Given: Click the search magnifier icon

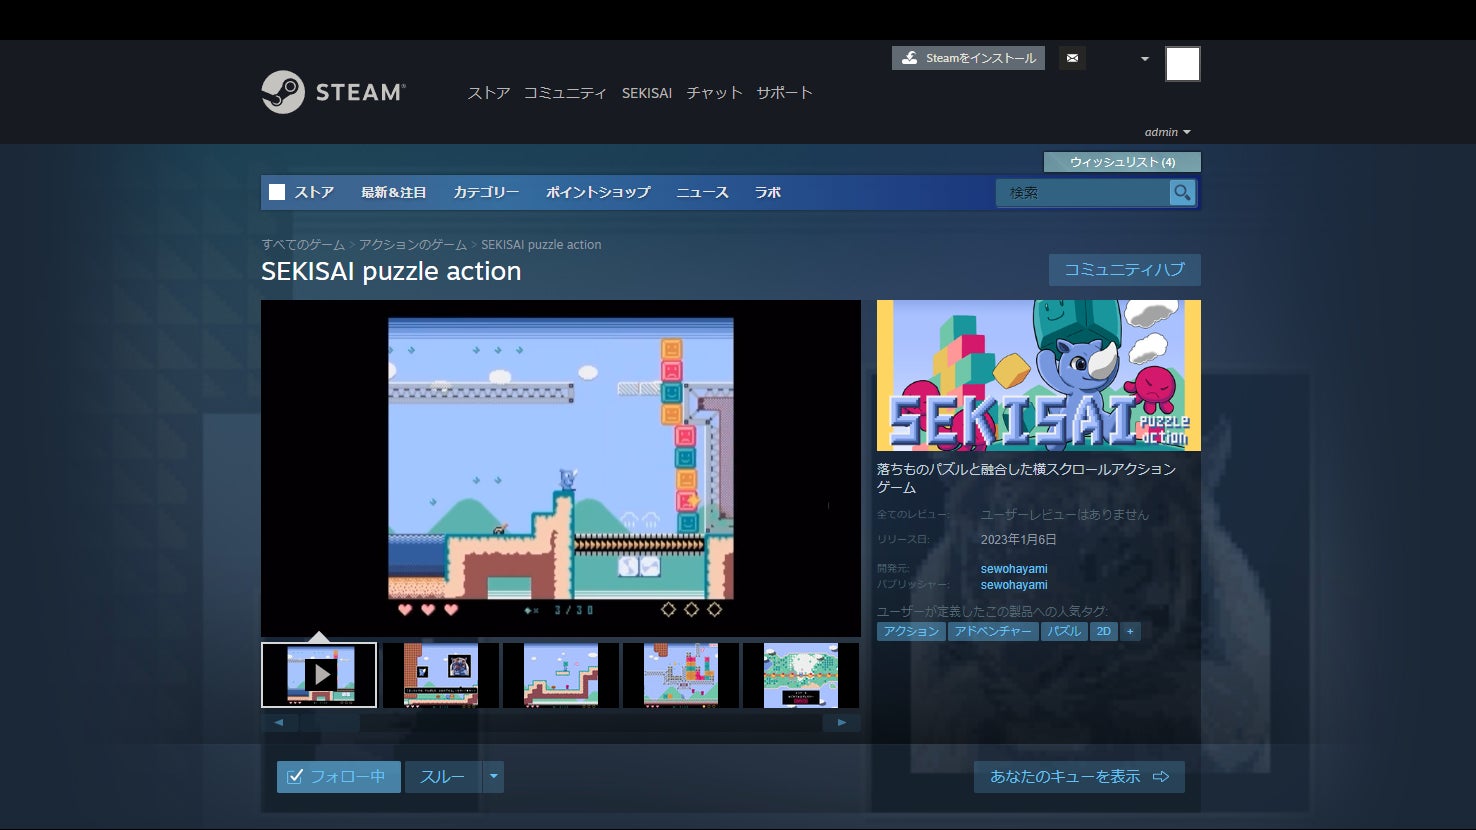Looking at the screenshot, I should tap(1182, 193).
